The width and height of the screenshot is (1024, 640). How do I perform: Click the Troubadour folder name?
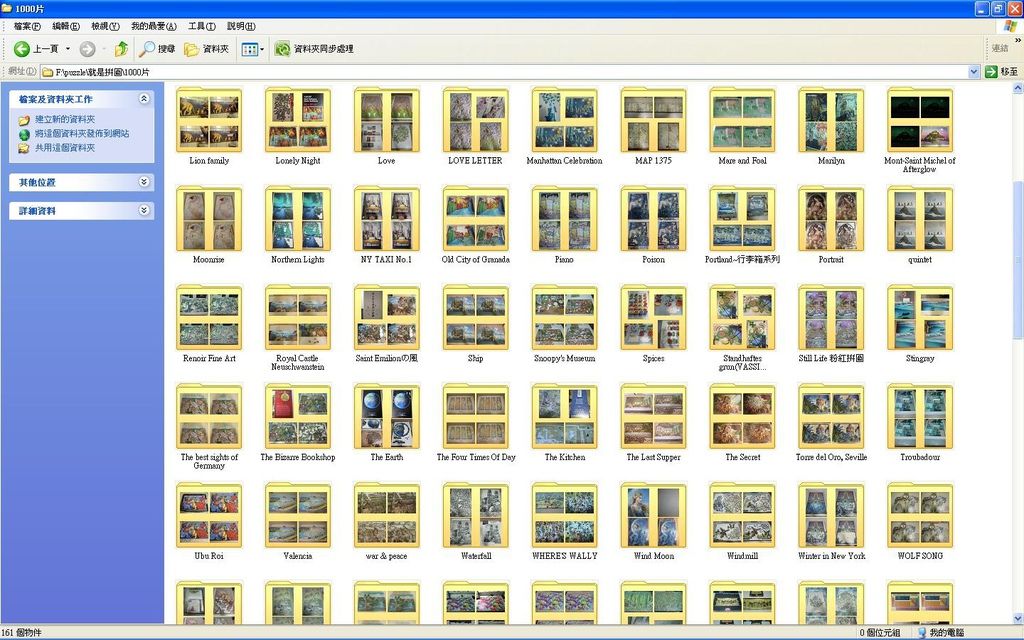(x=920, y=457)
